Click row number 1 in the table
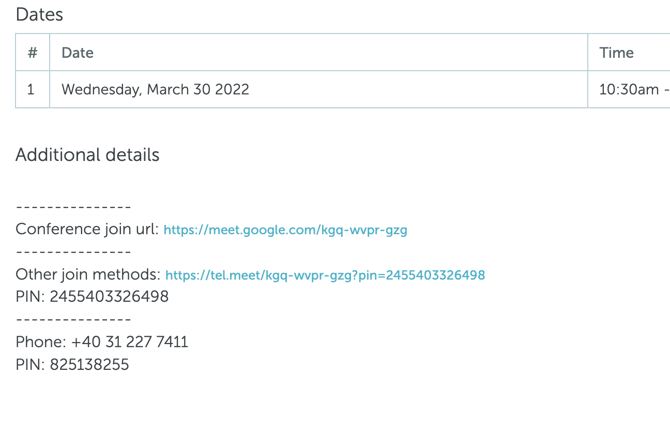Screen dimensions: 670x423 (x=31, y=90)
